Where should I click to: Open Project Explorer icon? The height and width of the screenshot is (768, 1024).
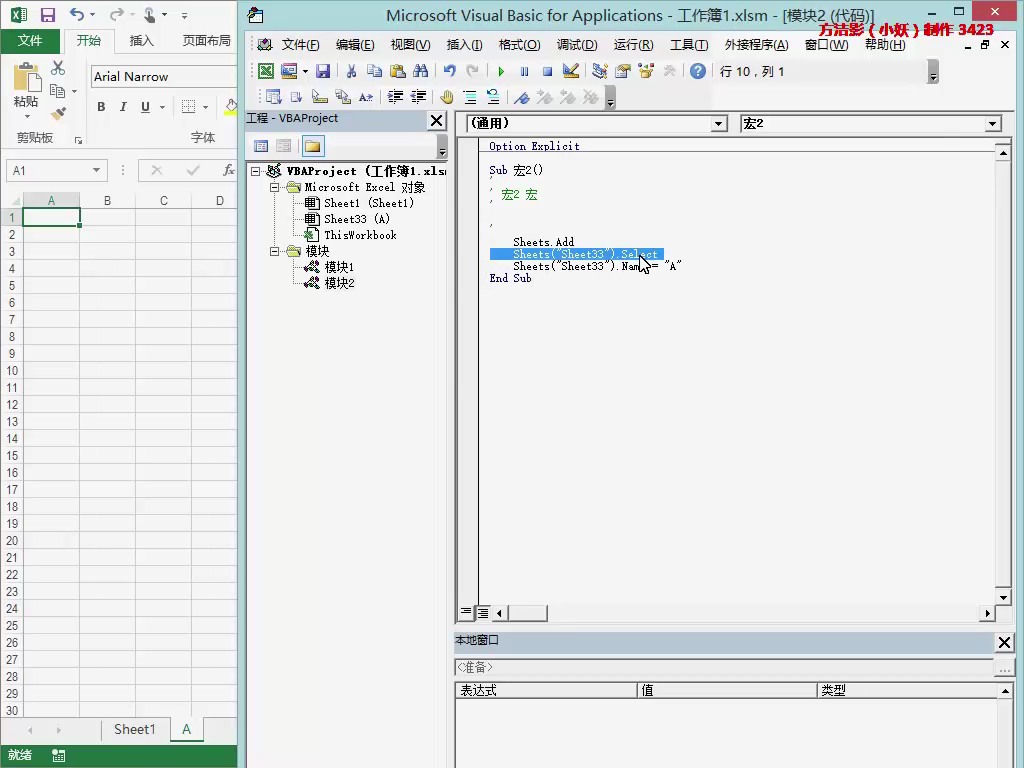(x=600, y=71)
